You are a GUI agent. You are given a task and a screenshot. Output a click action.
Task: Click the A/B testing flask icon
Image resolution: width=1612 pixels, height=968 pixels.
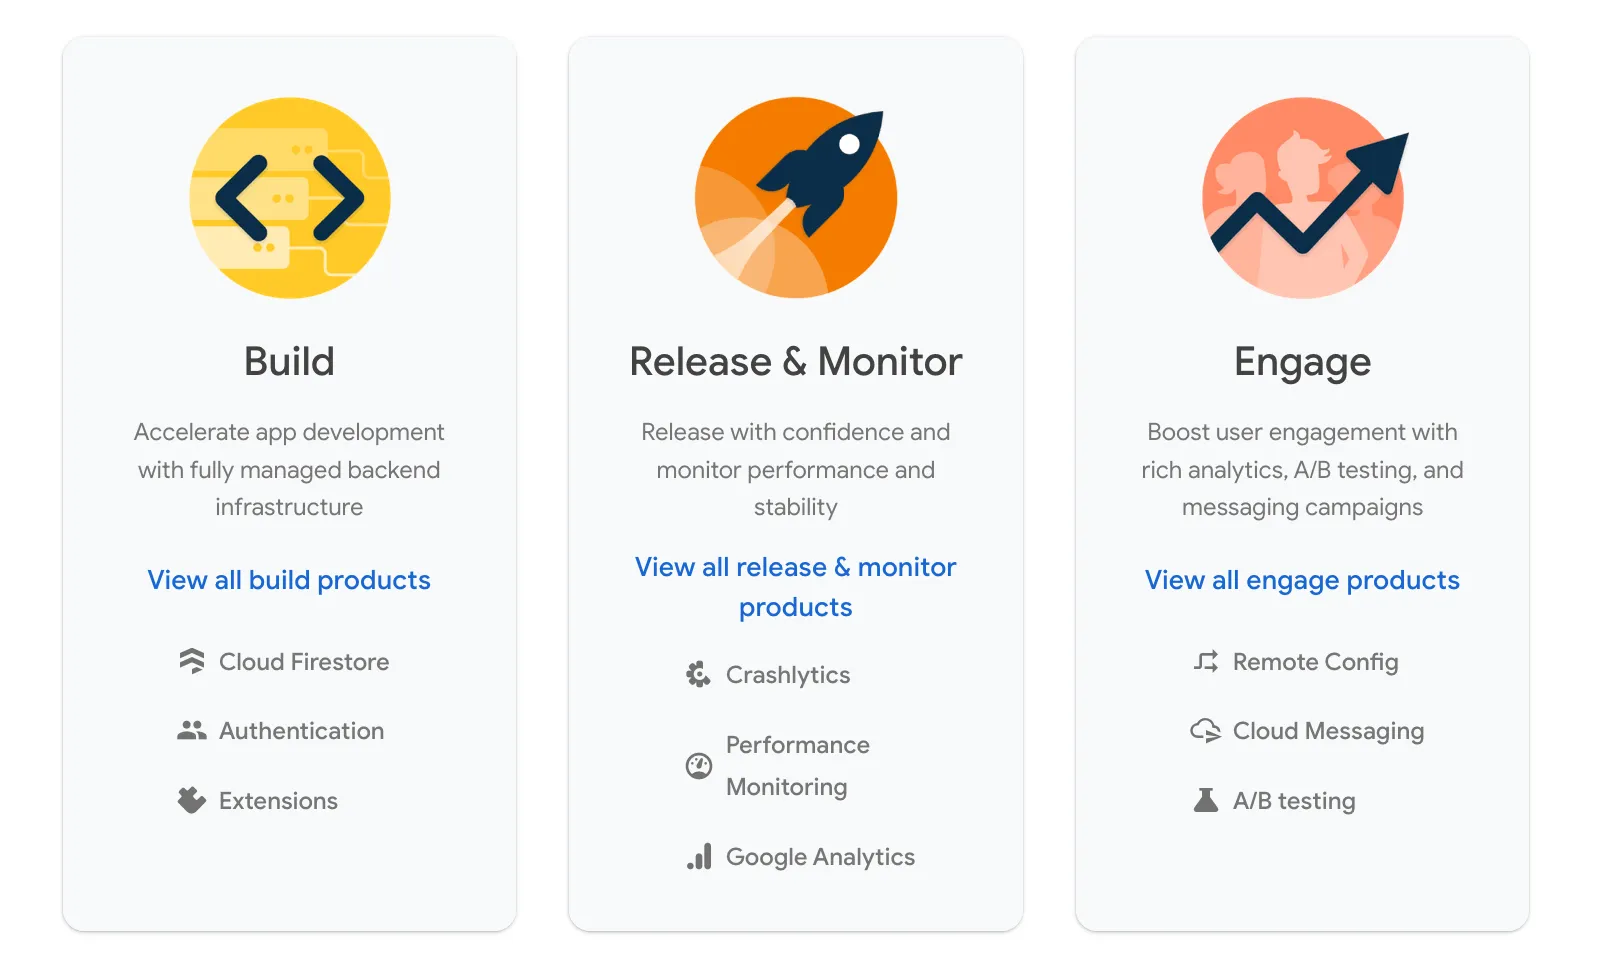click(x=1206, y=800)
